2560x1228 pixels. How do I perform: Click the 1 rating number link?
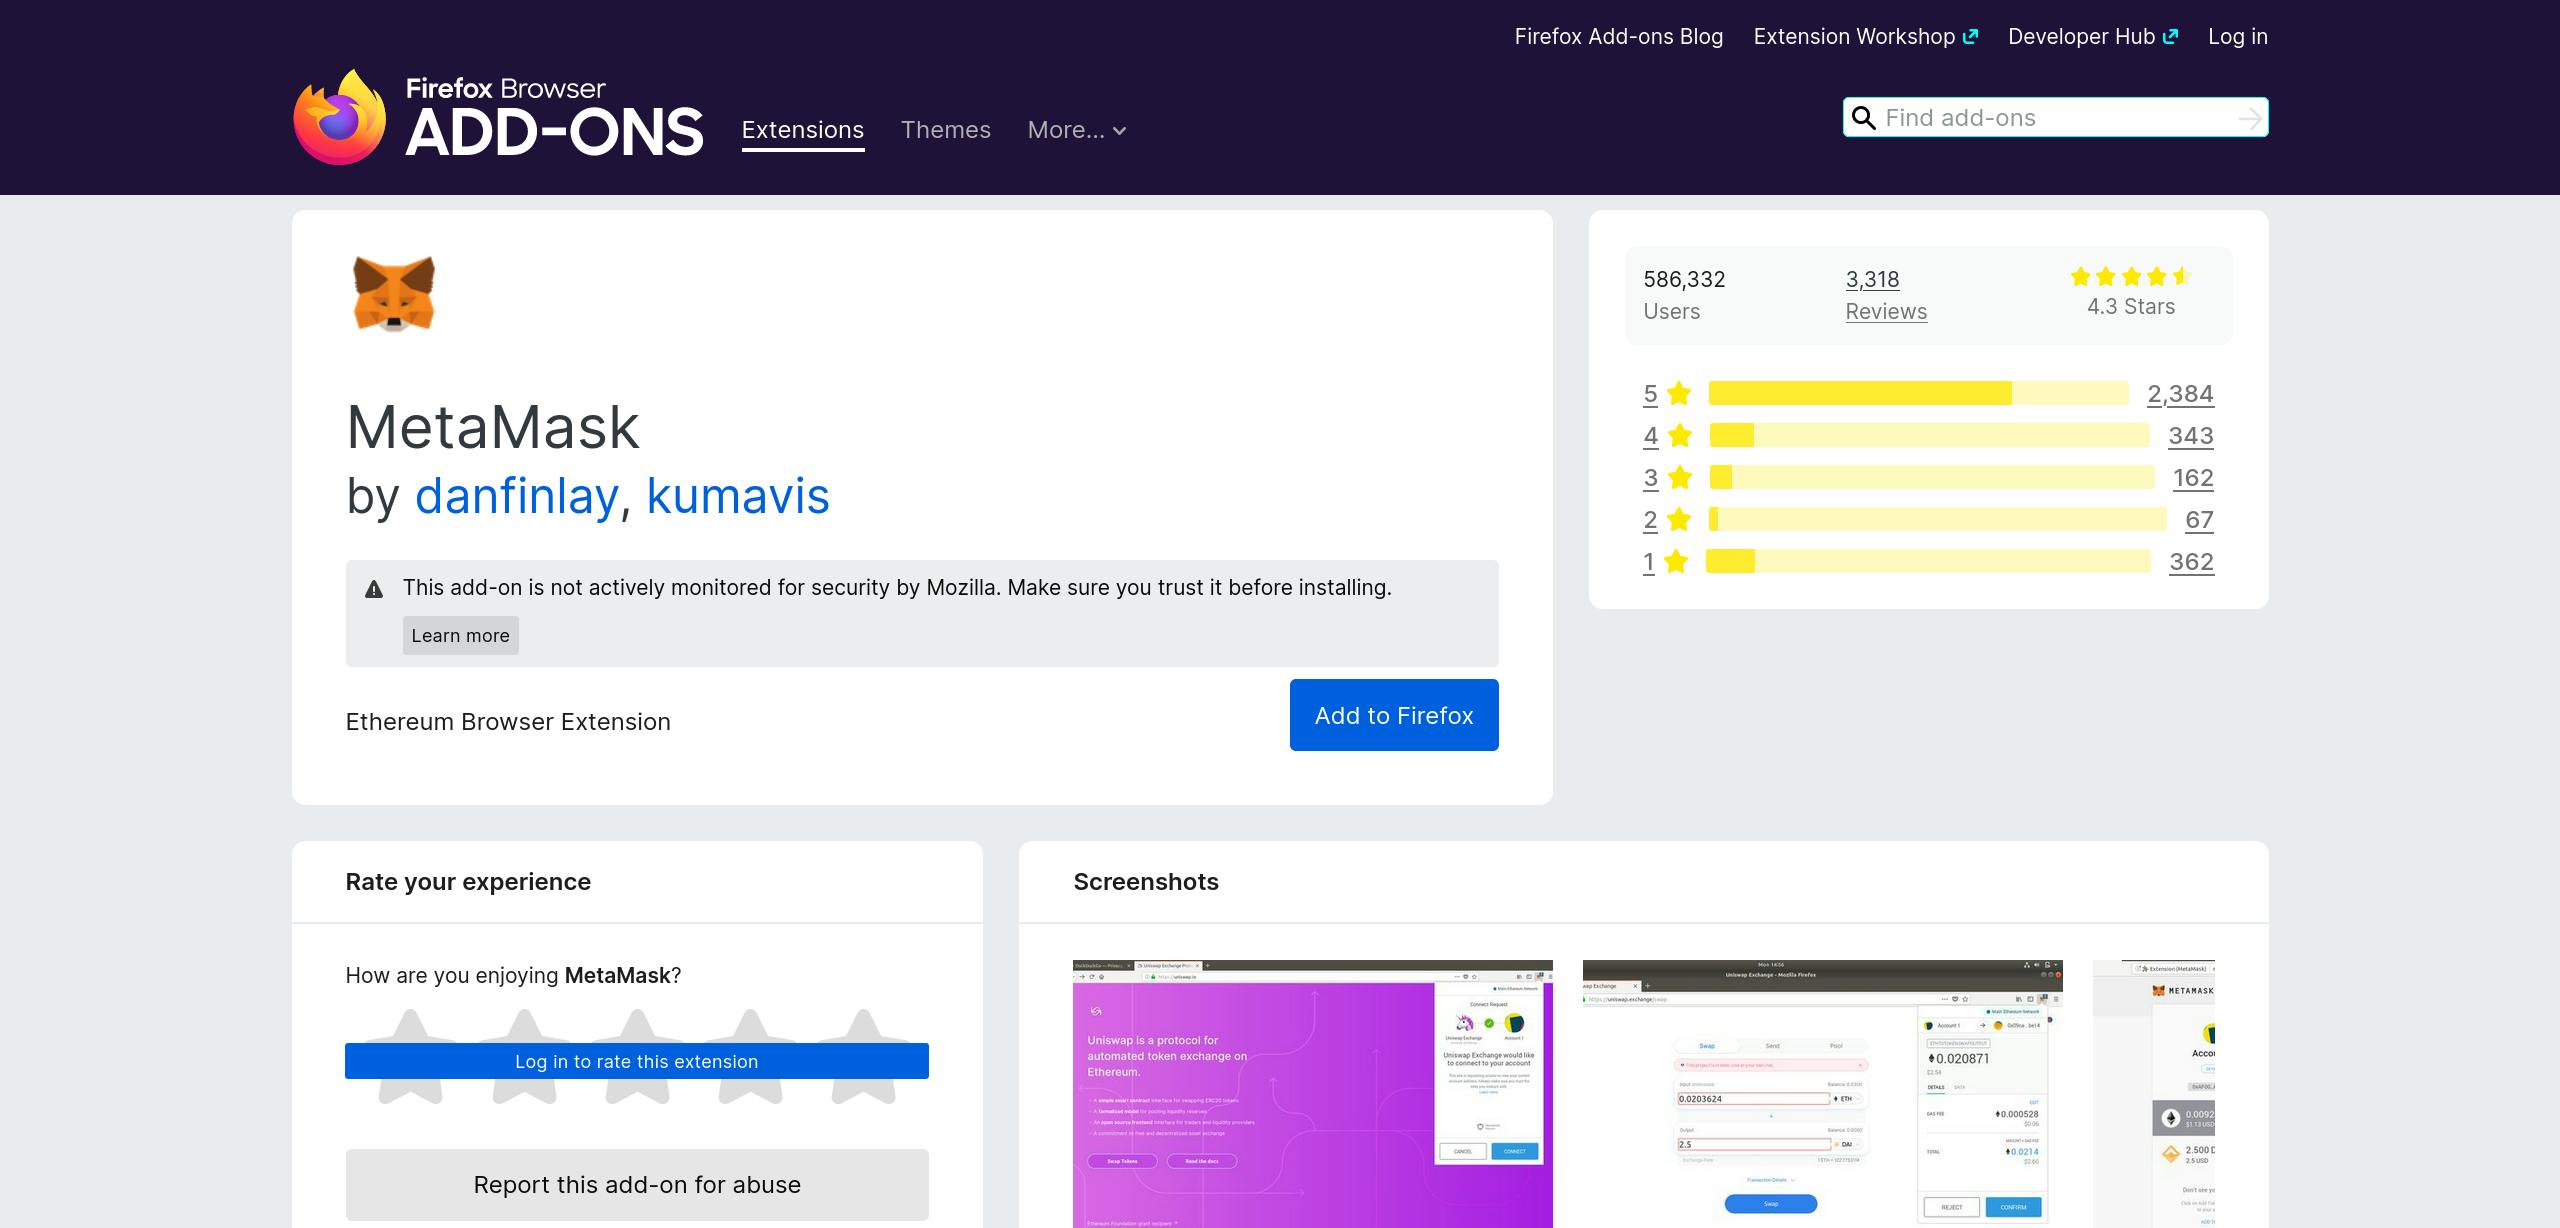(1648, 562)
